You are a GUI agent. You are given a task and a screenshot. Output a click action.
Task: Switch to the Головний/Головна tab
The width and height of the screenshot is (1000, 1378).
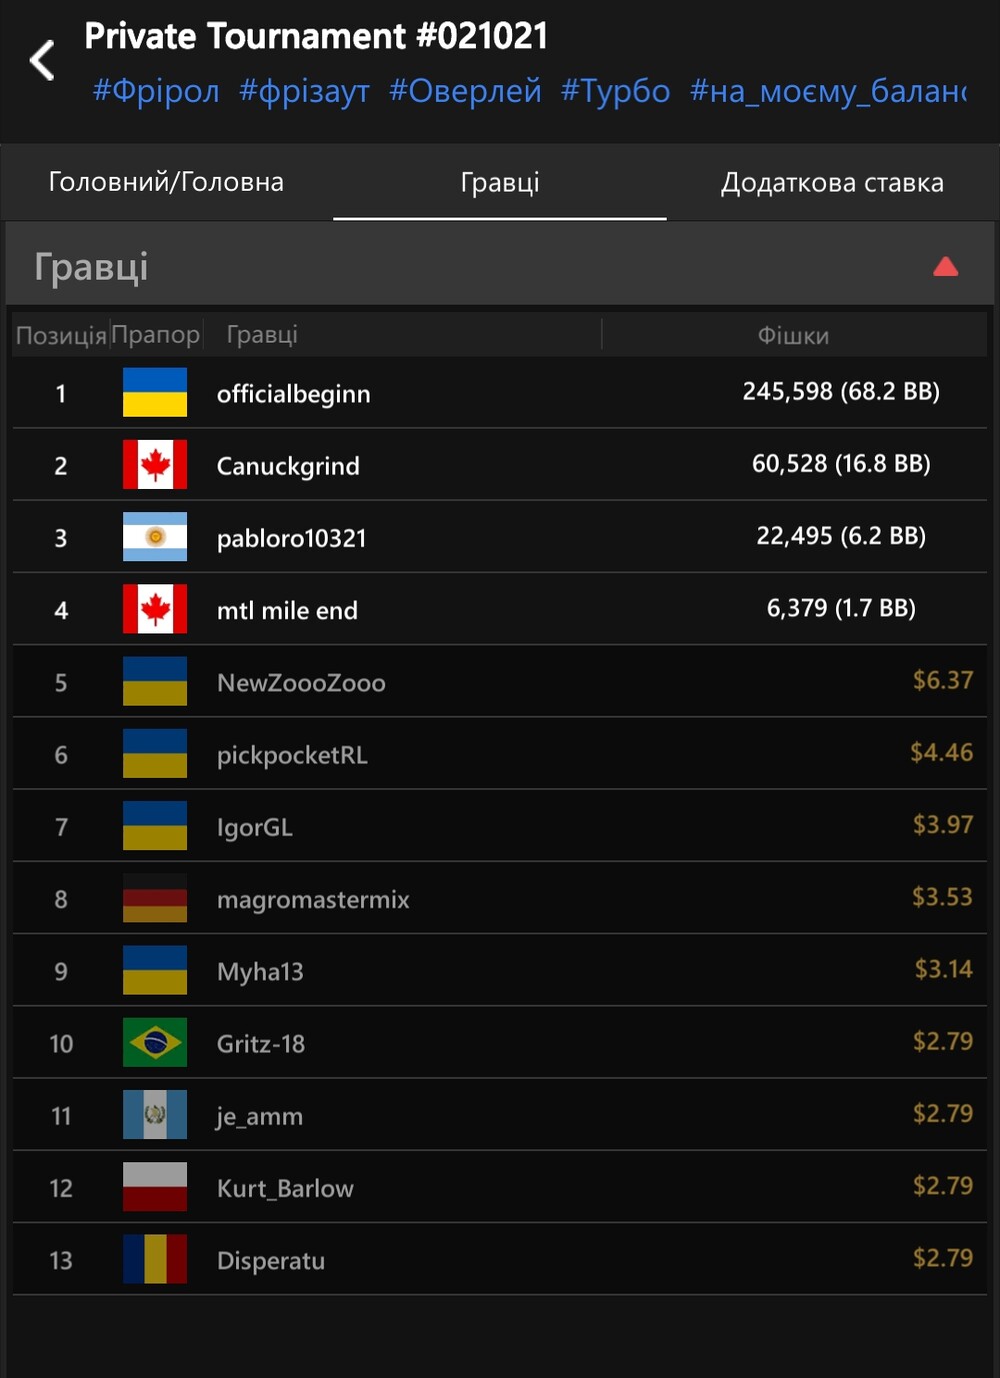point(166,182)
